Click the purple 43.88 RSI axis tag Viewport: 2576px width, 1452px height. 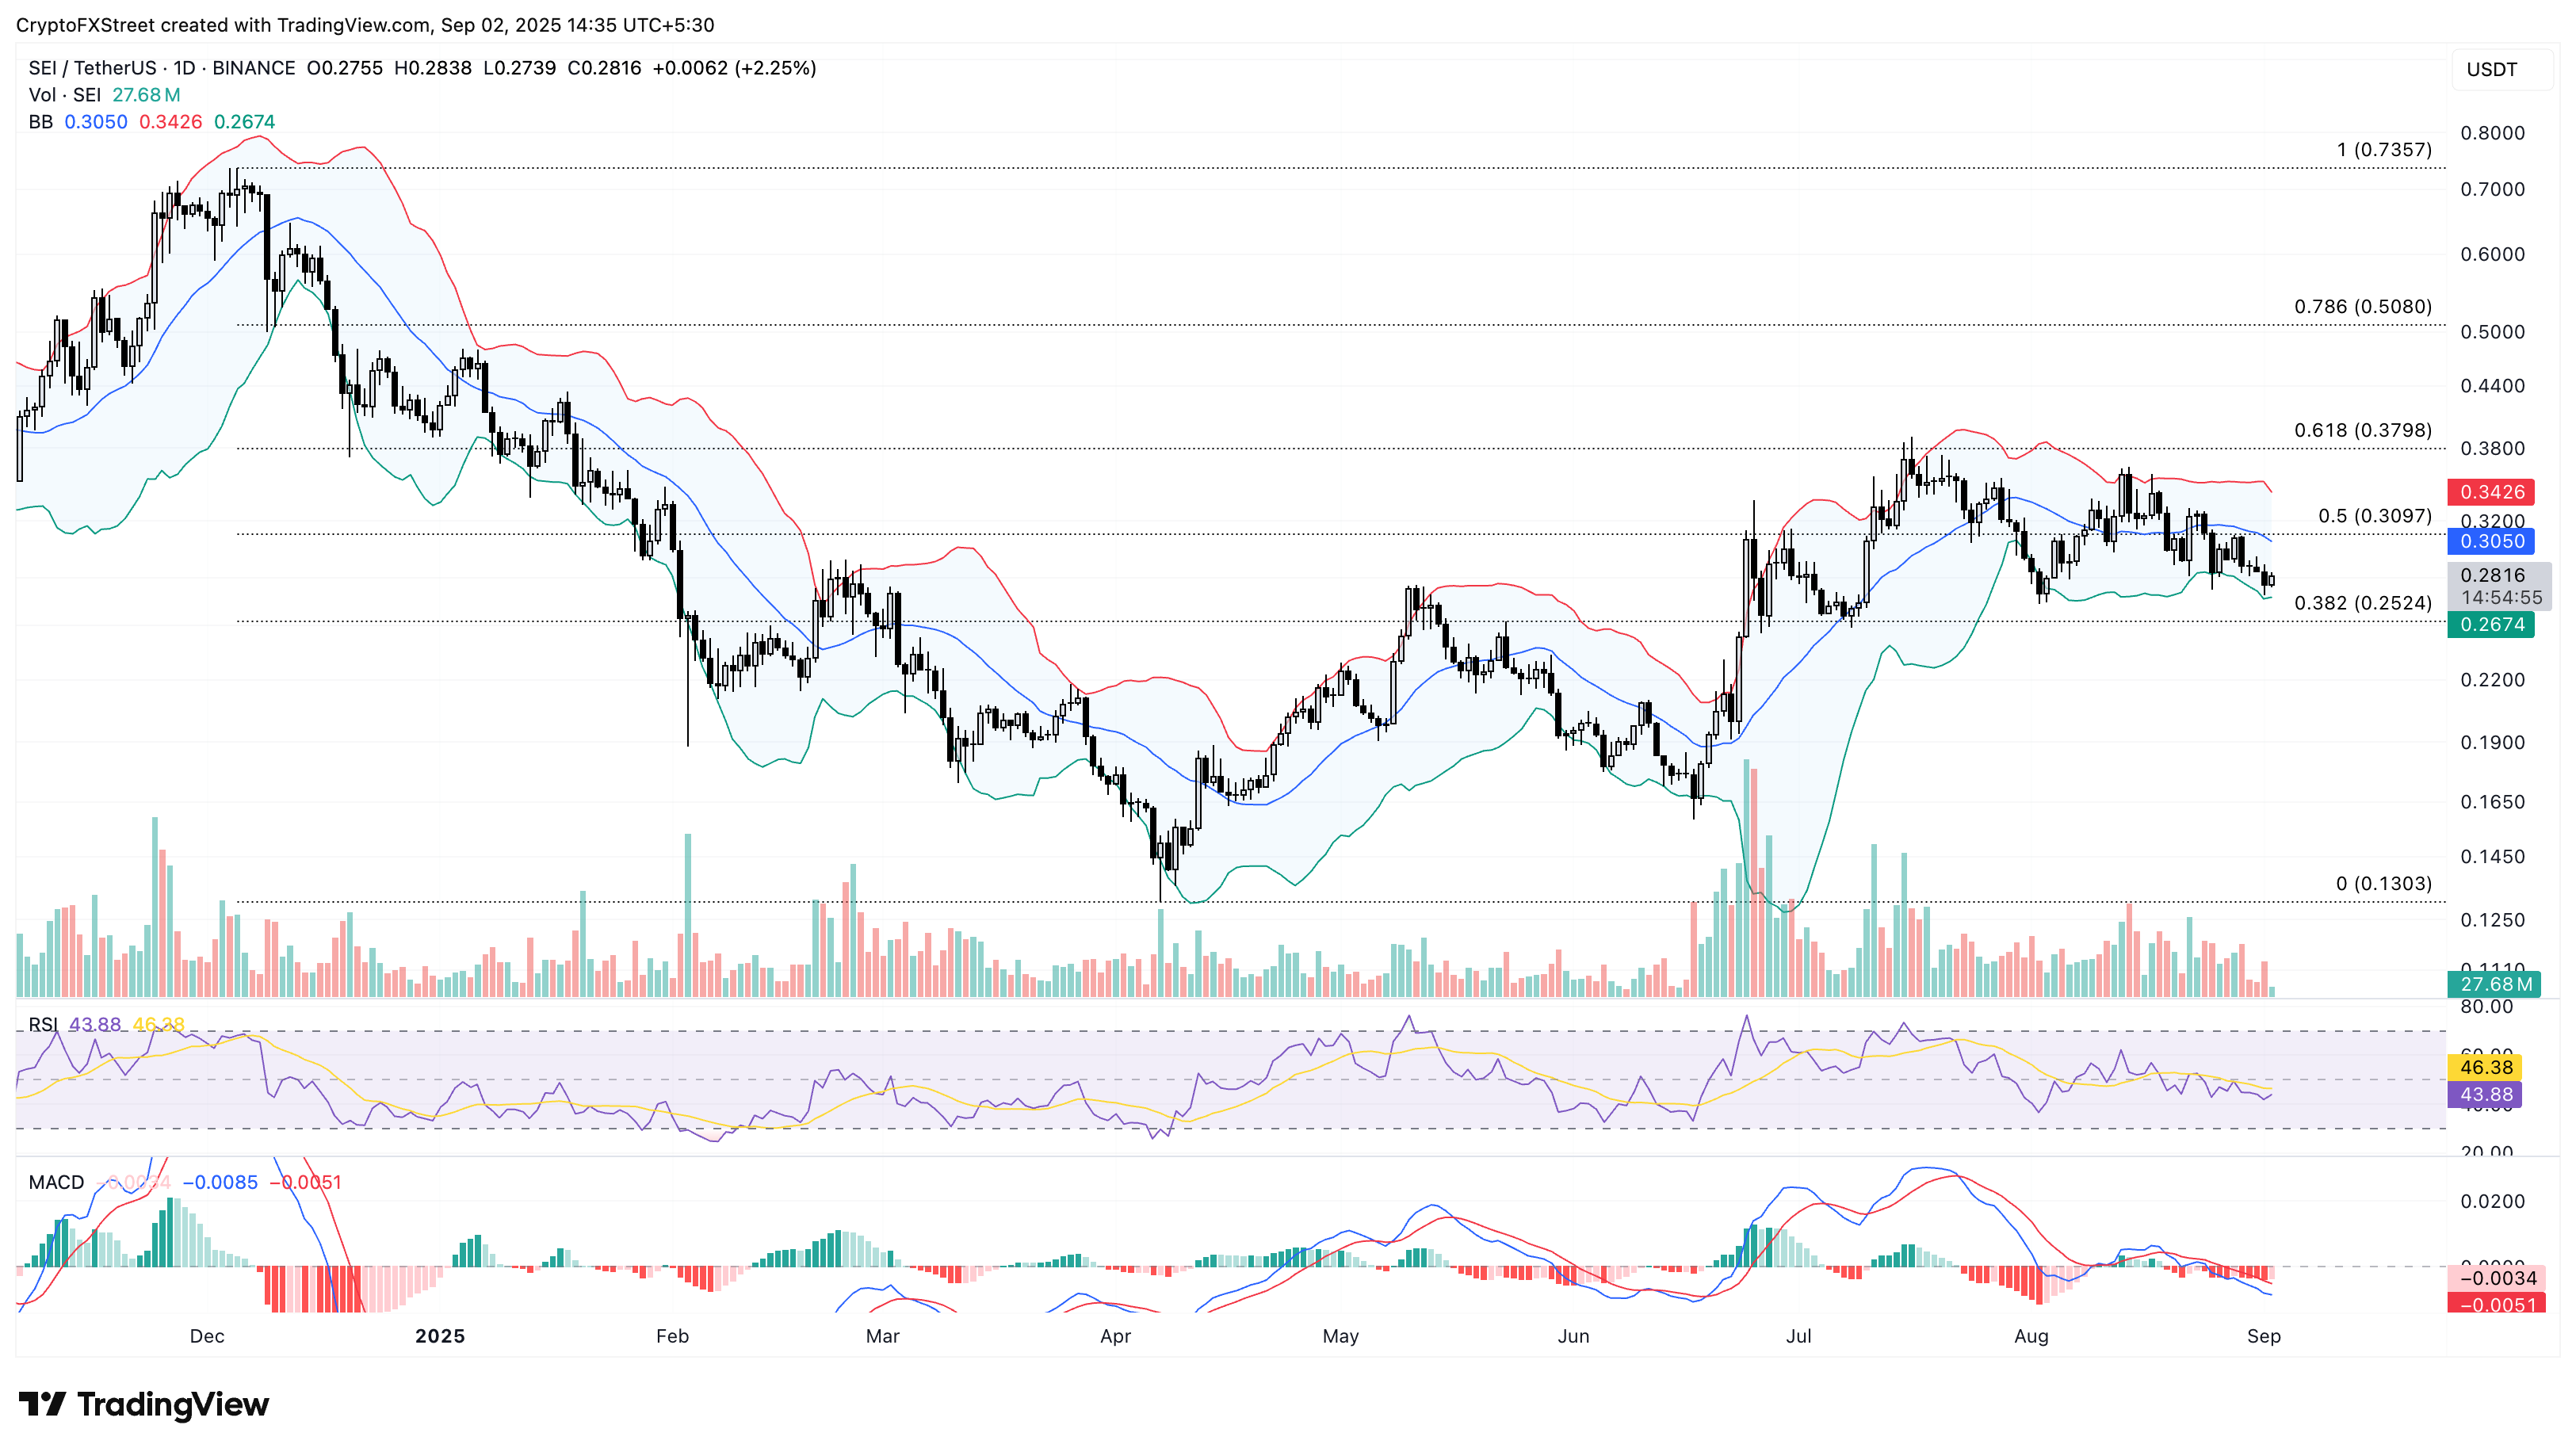point(2485,1094)
